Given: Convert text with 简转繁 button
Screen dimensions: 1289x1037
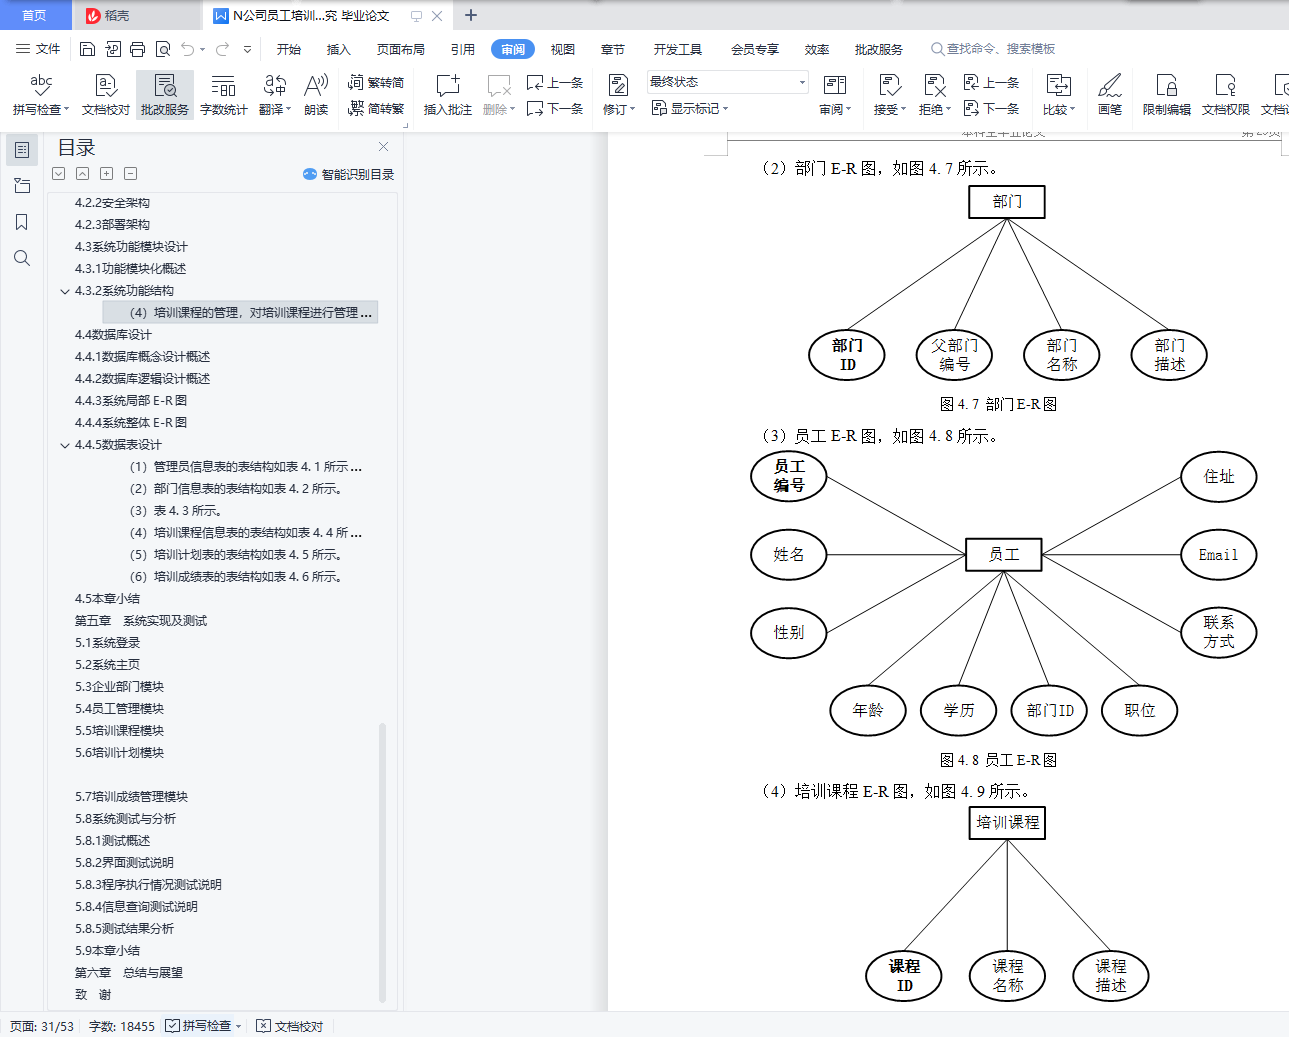Looking at the screenshot, I should (x=376, y=108).
